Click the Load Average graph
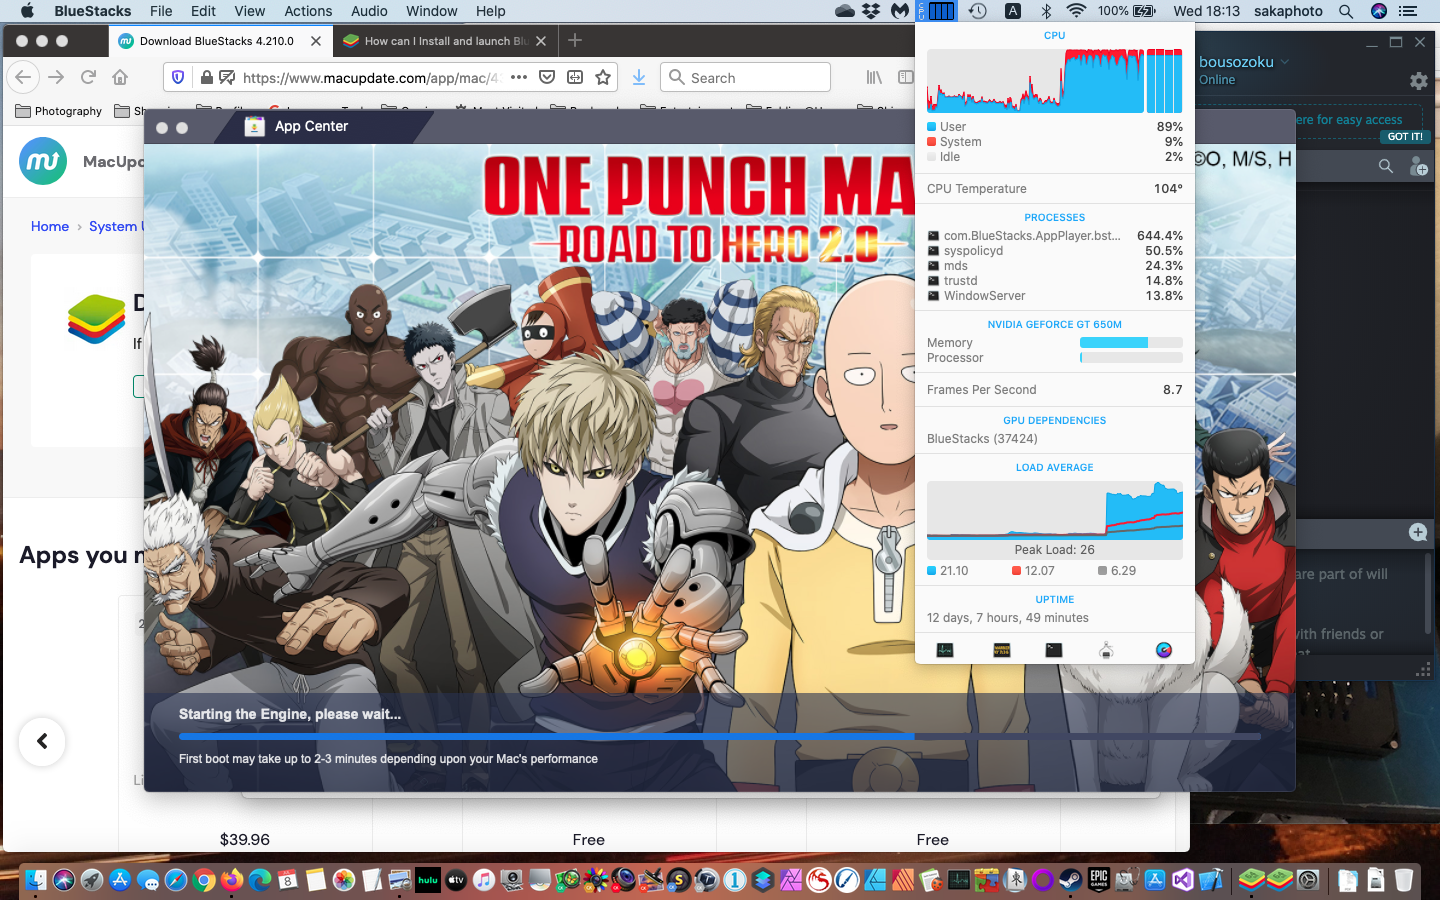The image size is (1440, 900). [1055, 511]
